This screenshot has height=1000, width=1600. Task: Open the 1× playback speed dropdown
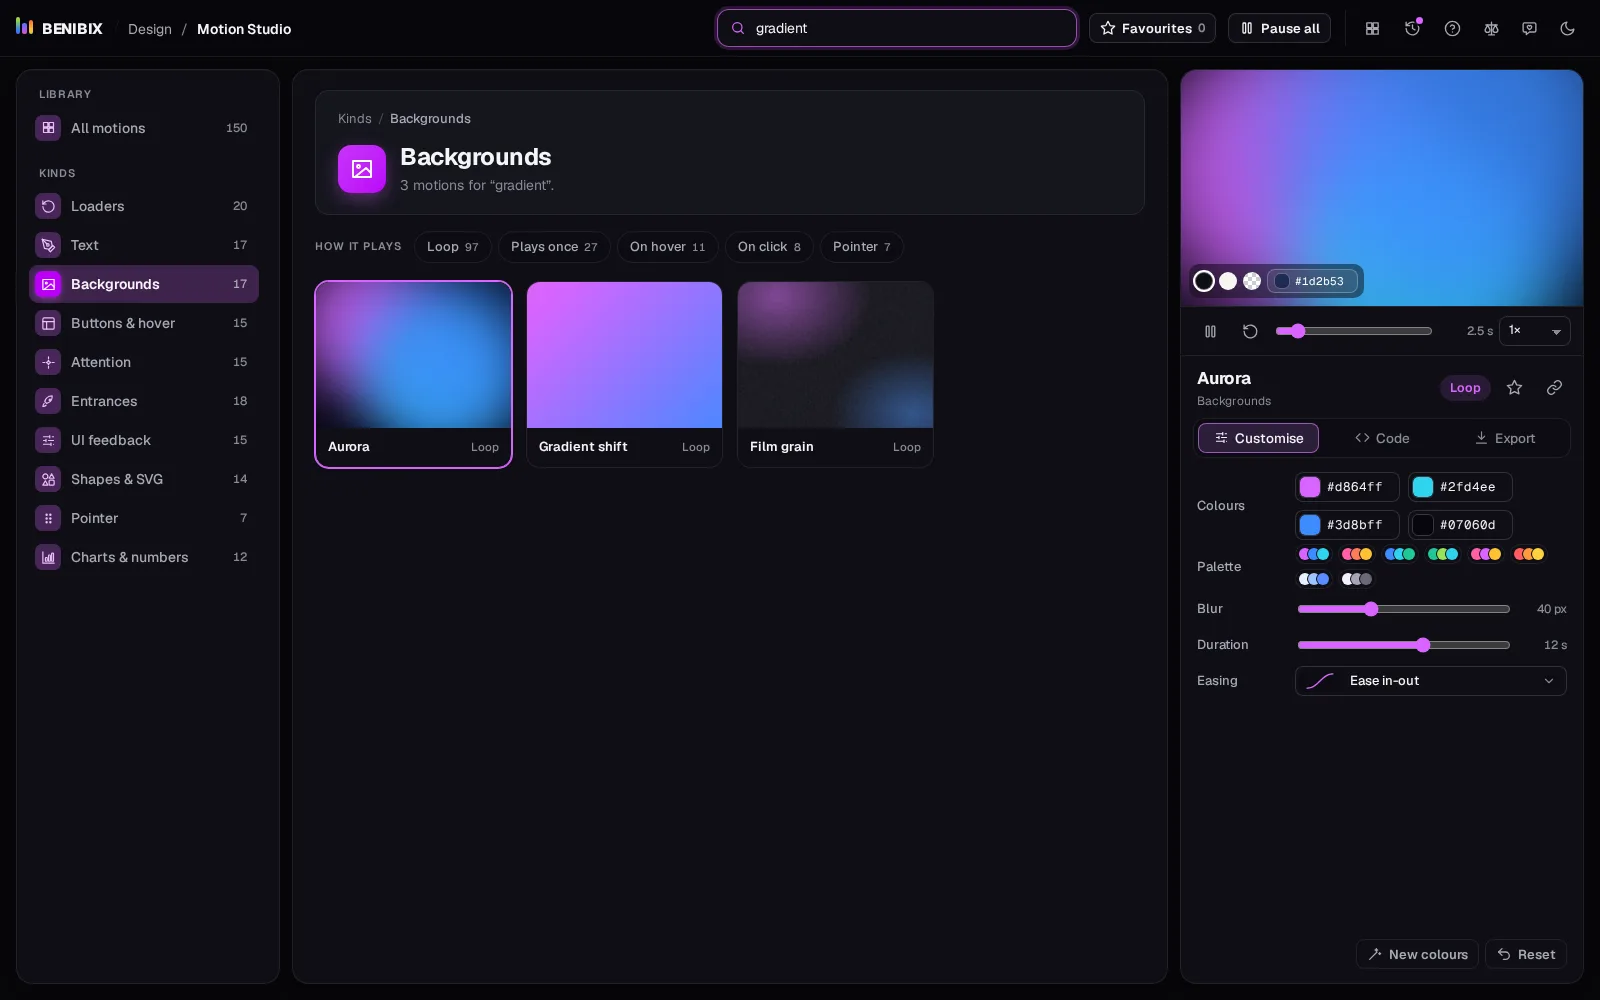tap(1534, 331)
